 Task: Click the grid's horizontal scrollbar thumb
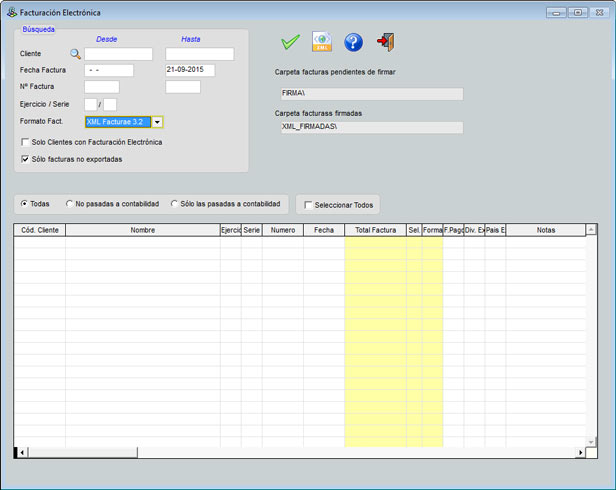point(82,453)
